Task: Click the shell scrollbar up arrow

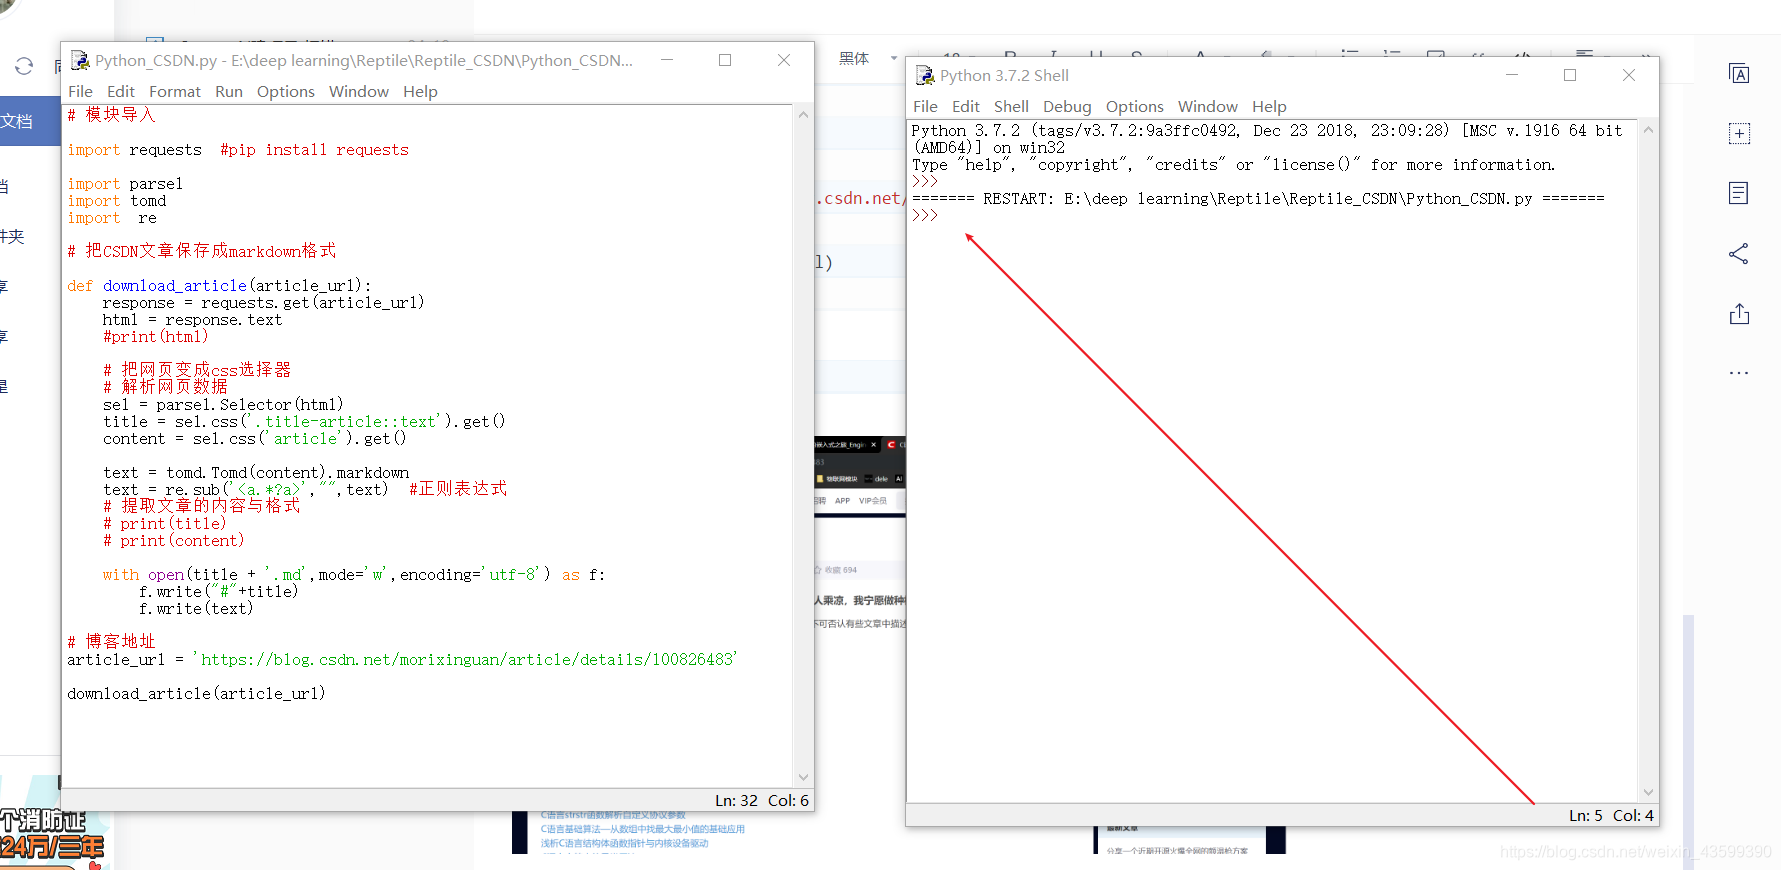Action: pos(1648,130)
